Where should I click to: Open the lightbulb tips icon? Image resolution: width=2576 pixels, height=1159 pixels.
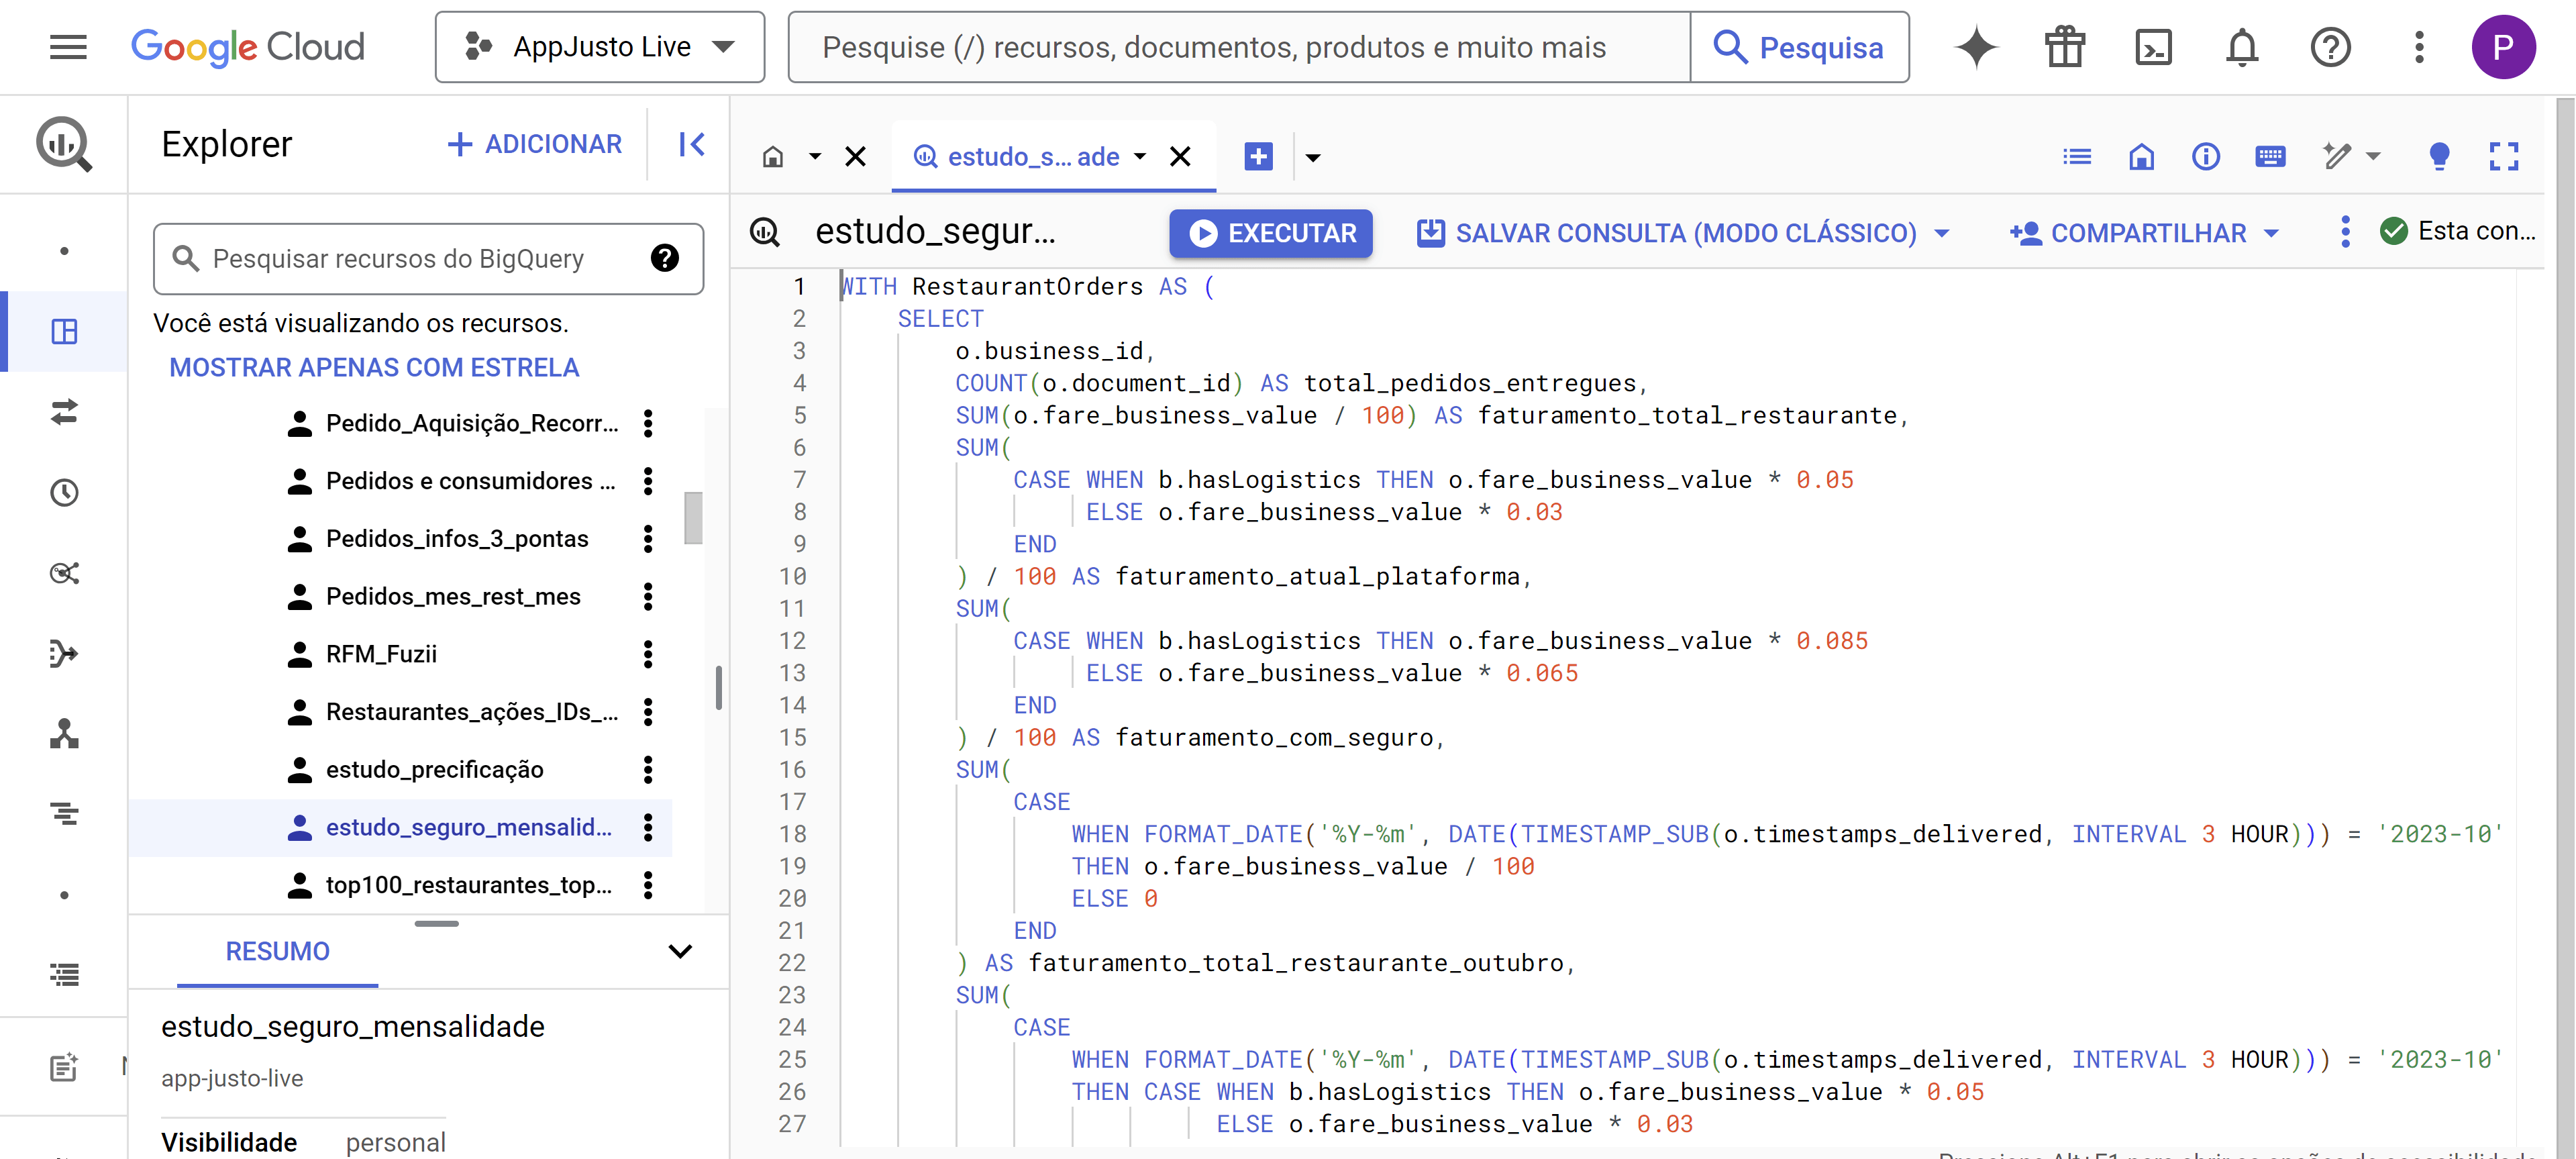click(2439, 157)
